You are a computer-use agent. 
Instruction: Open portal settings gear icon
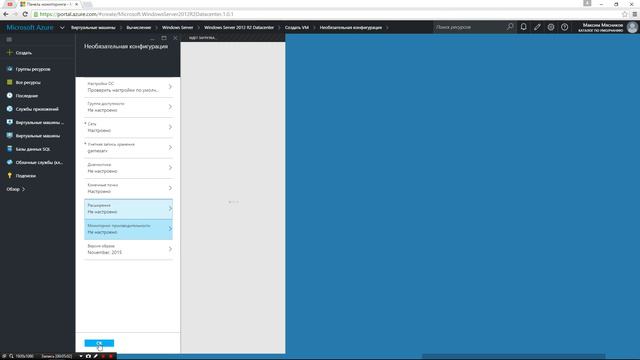(551, 27)
